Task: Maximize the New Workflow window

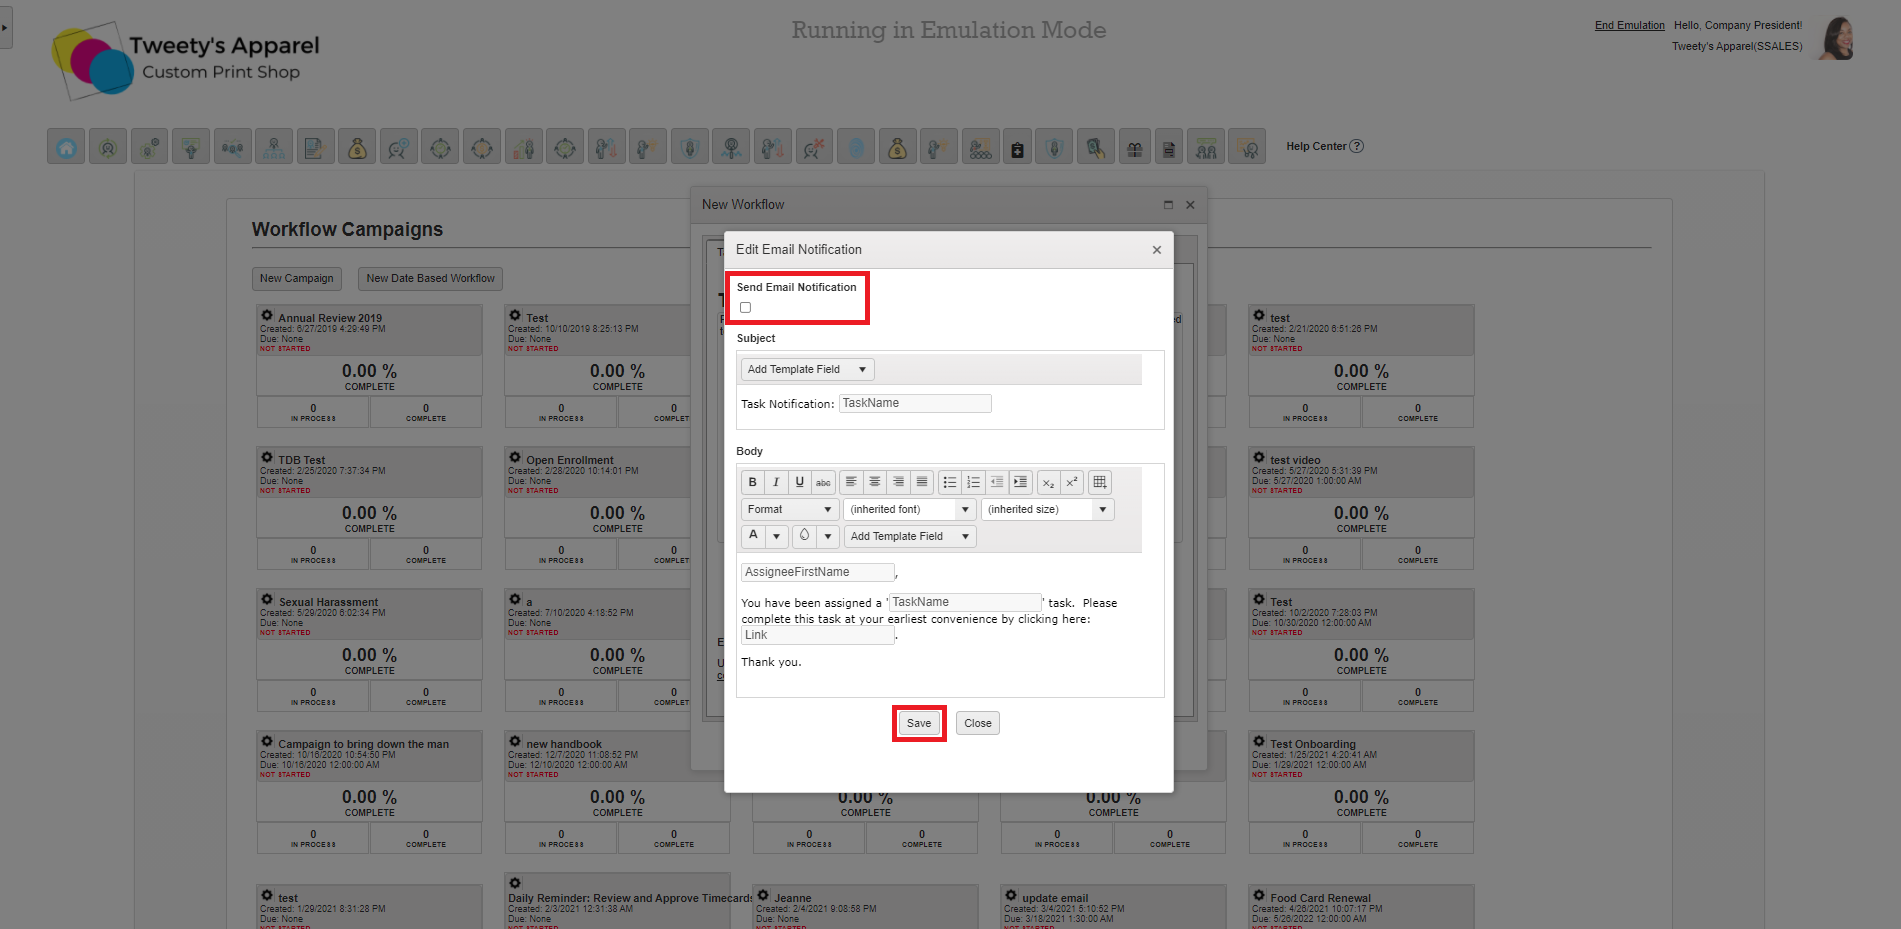Action: pyautogui.click(x=1168, y=204)
